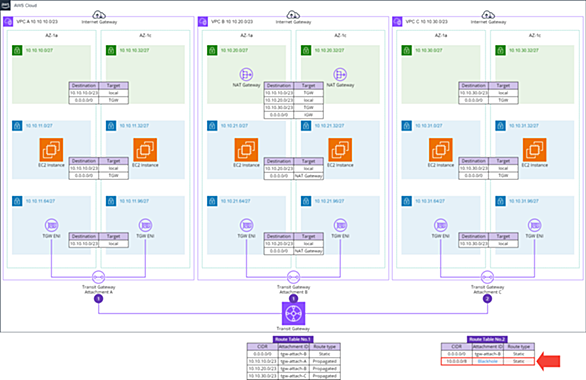The width and height of the screenshot is (586, 380).
Task: Click the blue lock icon of subnet 10.10.31.96/27
Action: point(500,201)
